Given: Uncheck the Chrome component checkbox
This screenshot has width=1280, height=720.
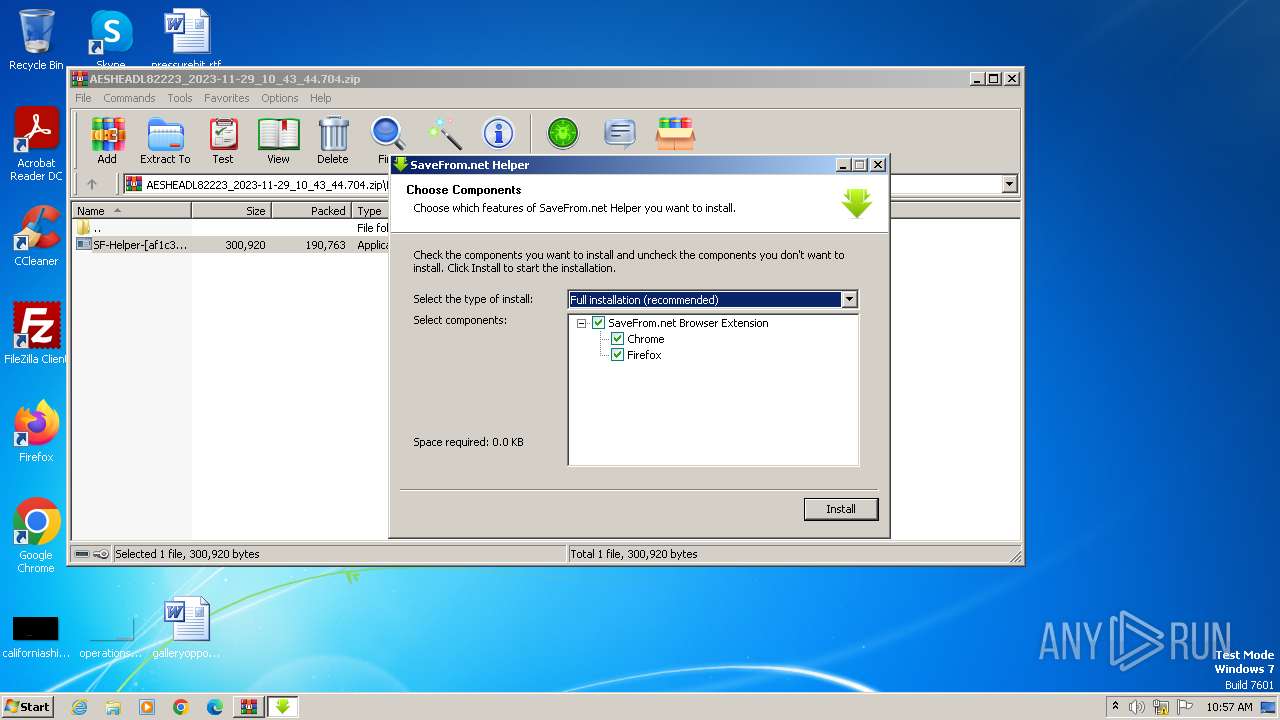Looking at the screenshot, I should click(x=617, y=339).
